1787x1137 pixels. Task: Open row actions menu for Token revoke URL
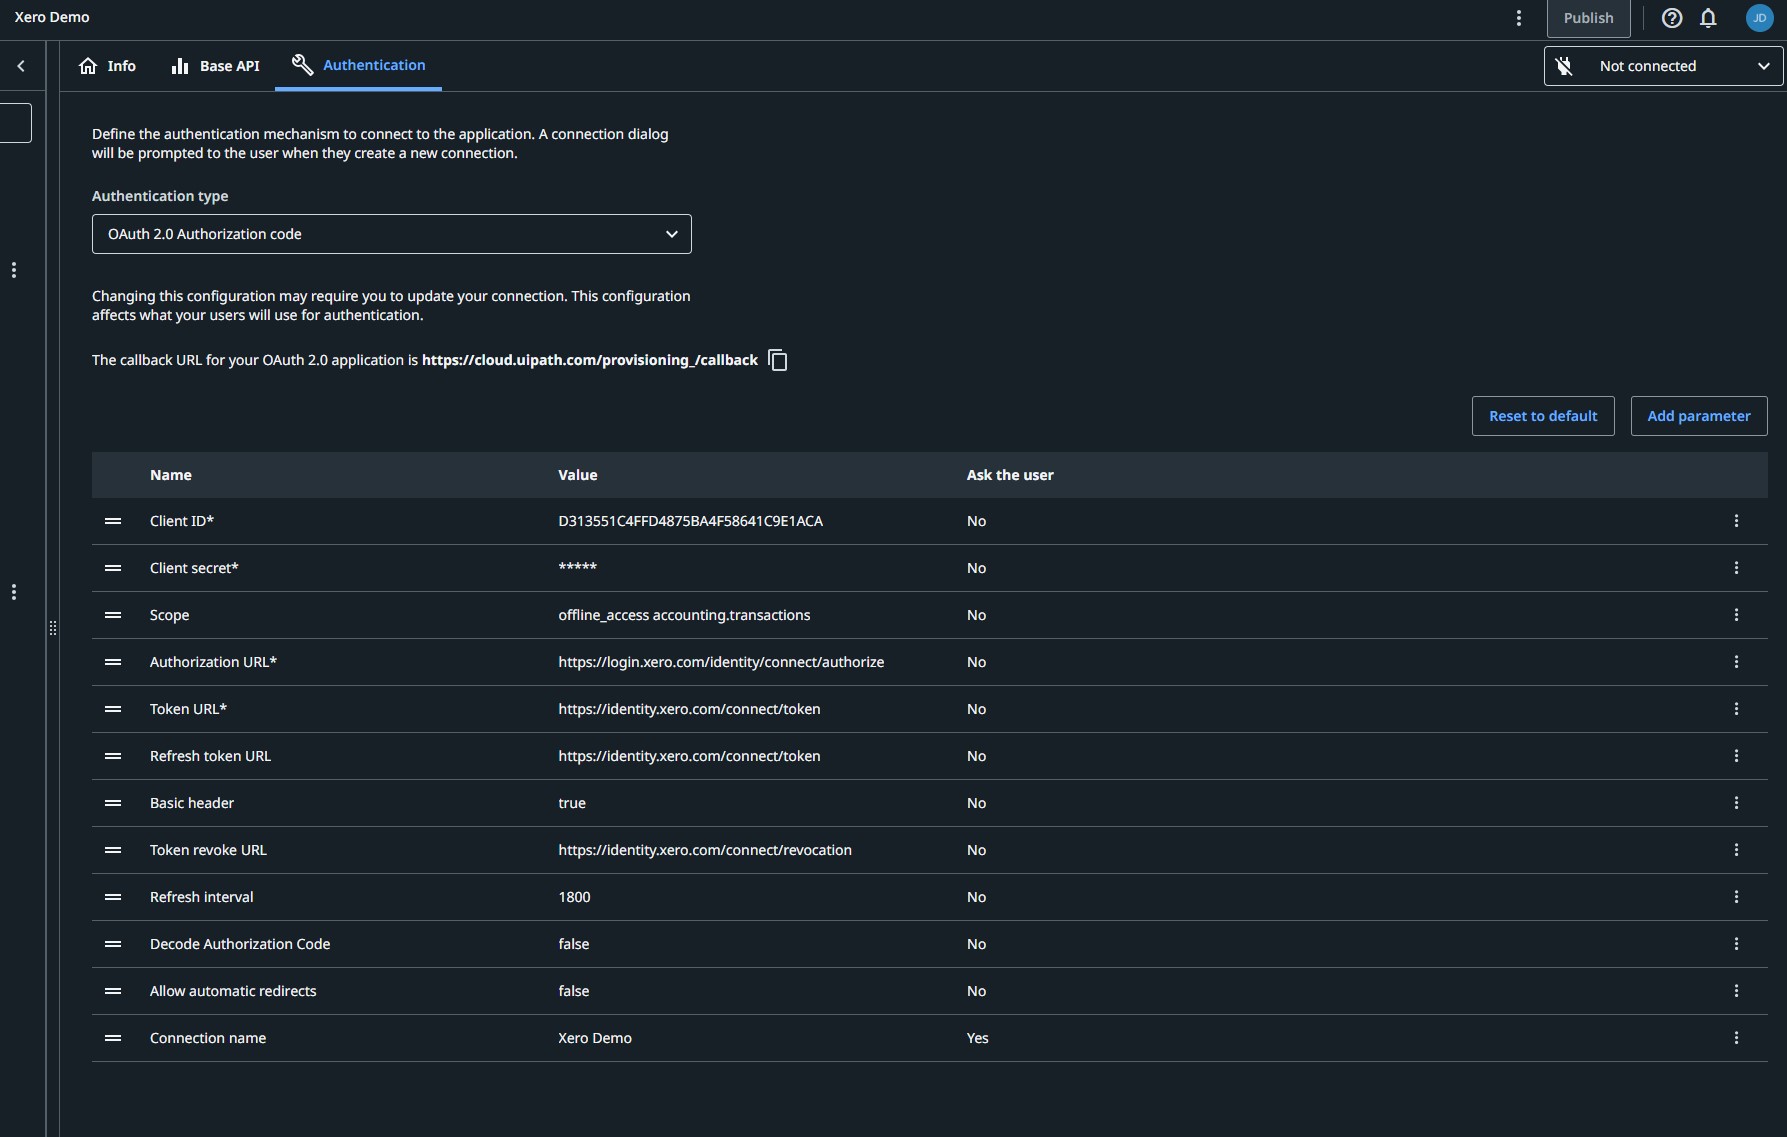tap(1736, 850)
